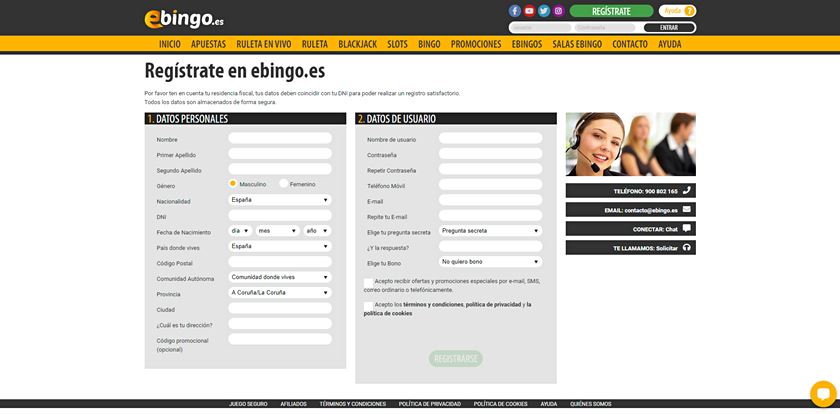The width and height of the screenshot is (840, 414).
Task: Click the header Contraseña login field
Action: pos(605,28)
